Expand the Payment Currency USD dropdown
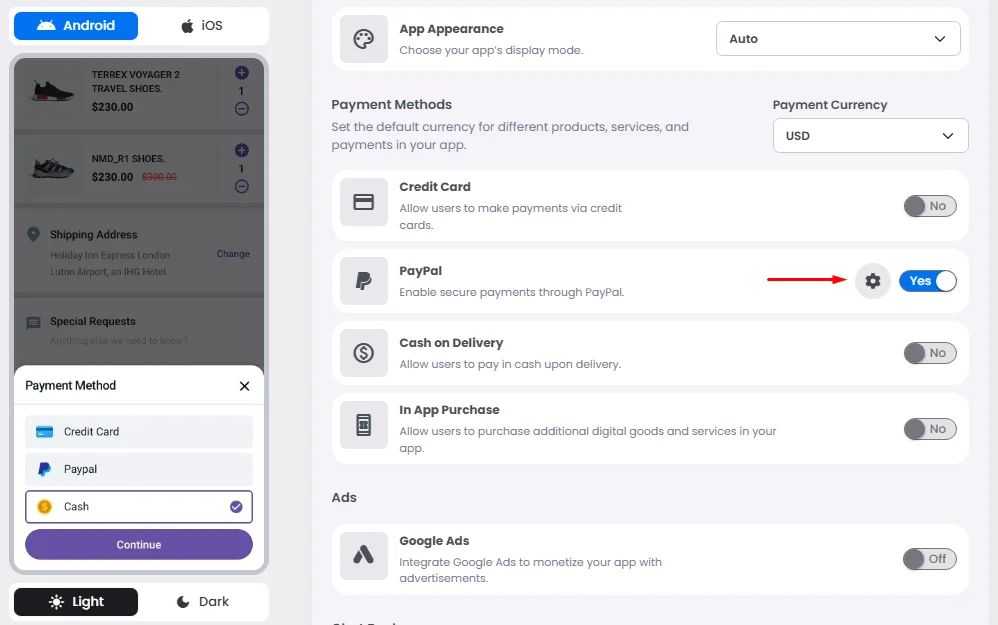The height and width of the screenshot is (625, 998). (870, 136)
